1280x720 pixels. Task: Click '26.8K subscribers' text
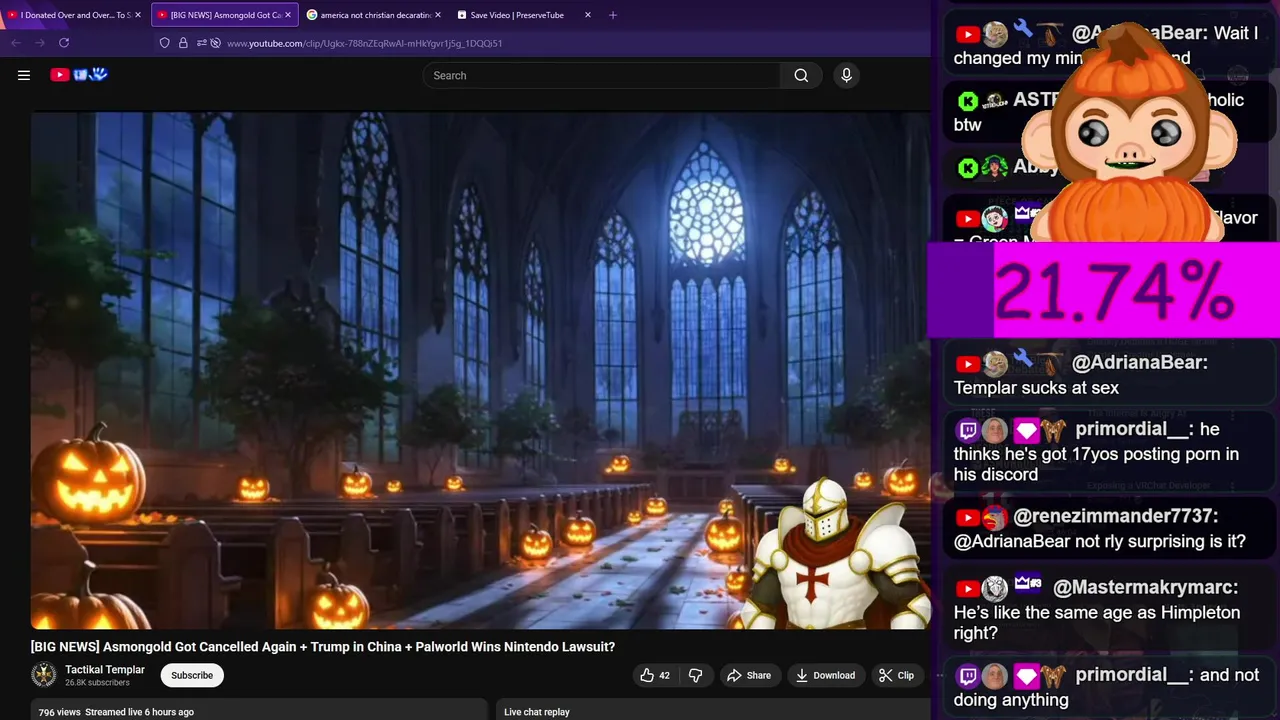(x=97, y=683)
